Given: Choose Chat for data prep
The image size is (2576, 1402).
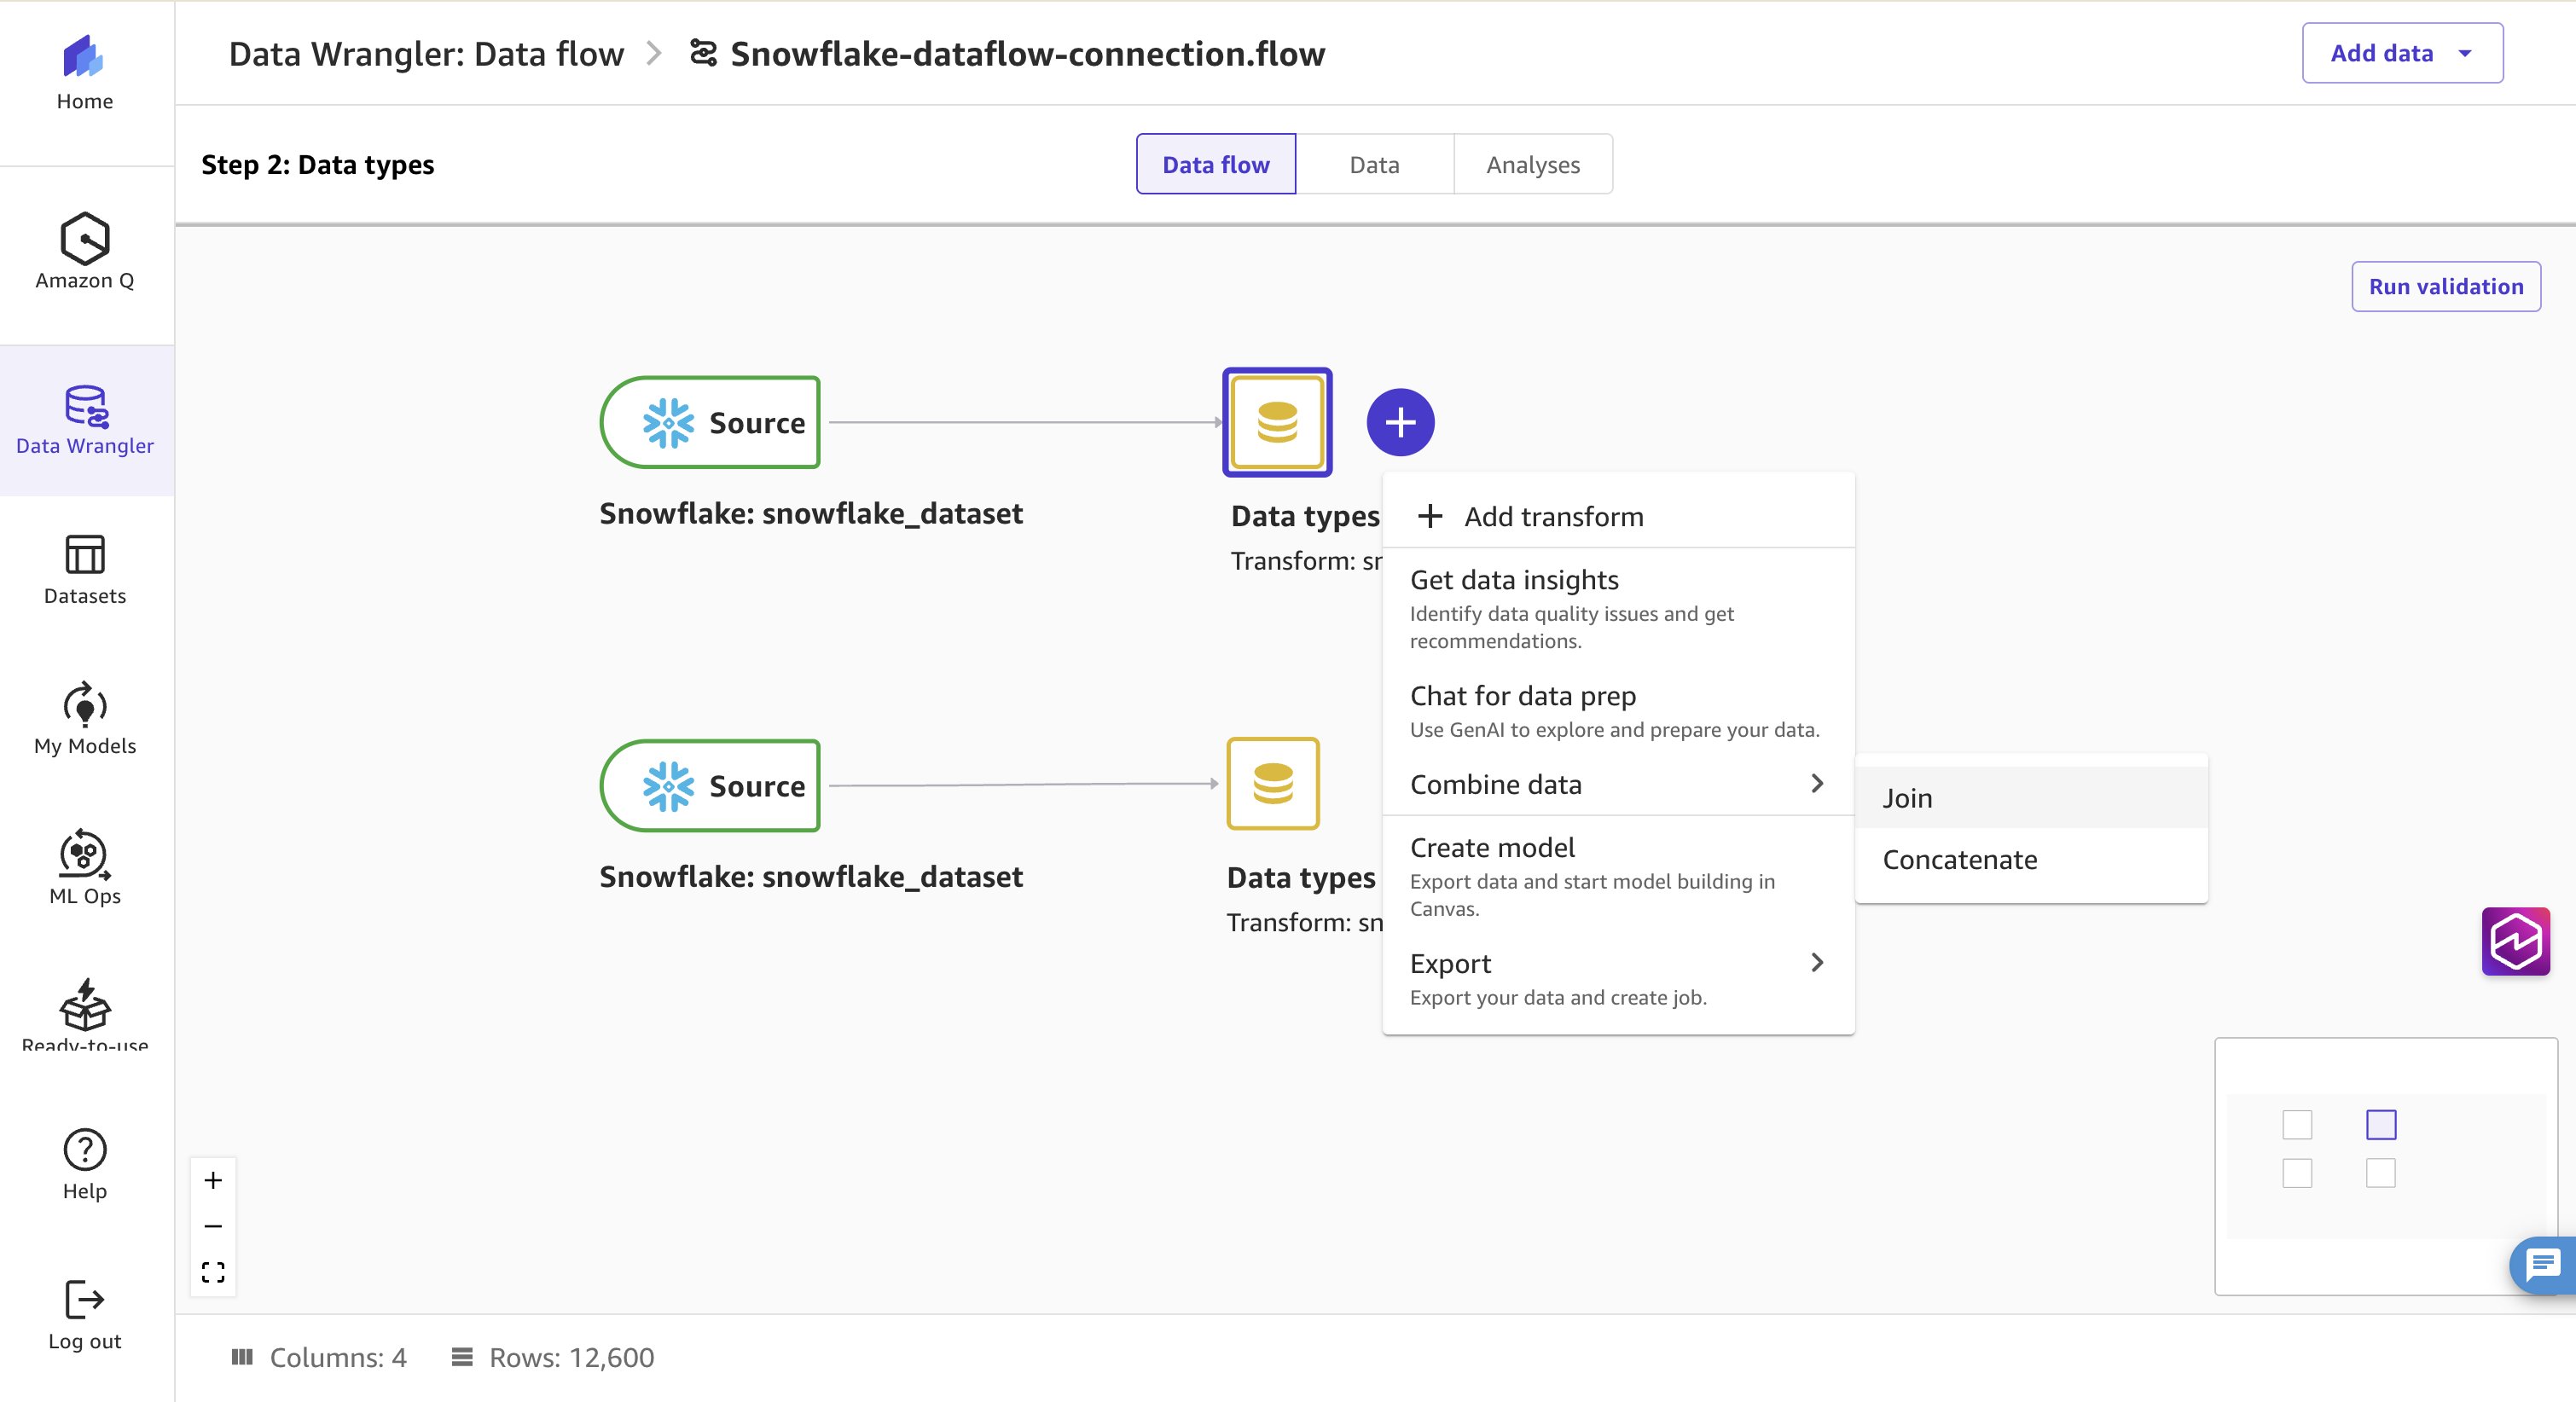Looking at the screenshot, I should coord(1618,711).
